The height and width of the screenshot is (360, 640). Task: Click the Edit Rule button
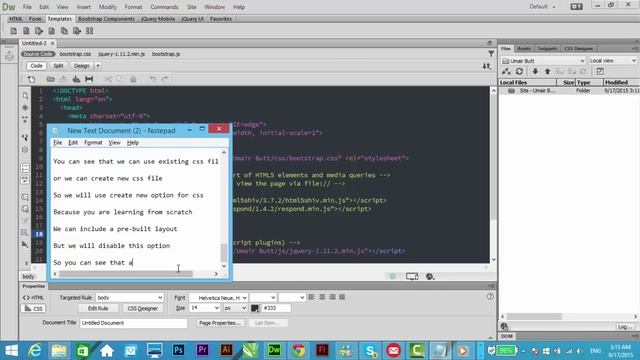pos(98,309)
